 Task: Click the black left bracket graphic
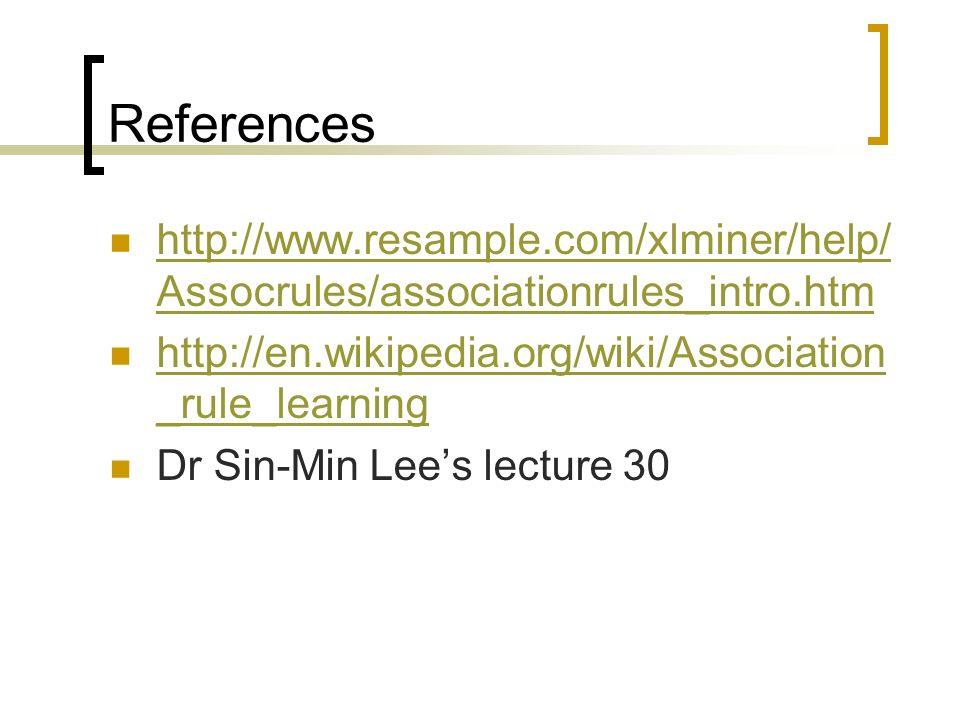[93, 115]
